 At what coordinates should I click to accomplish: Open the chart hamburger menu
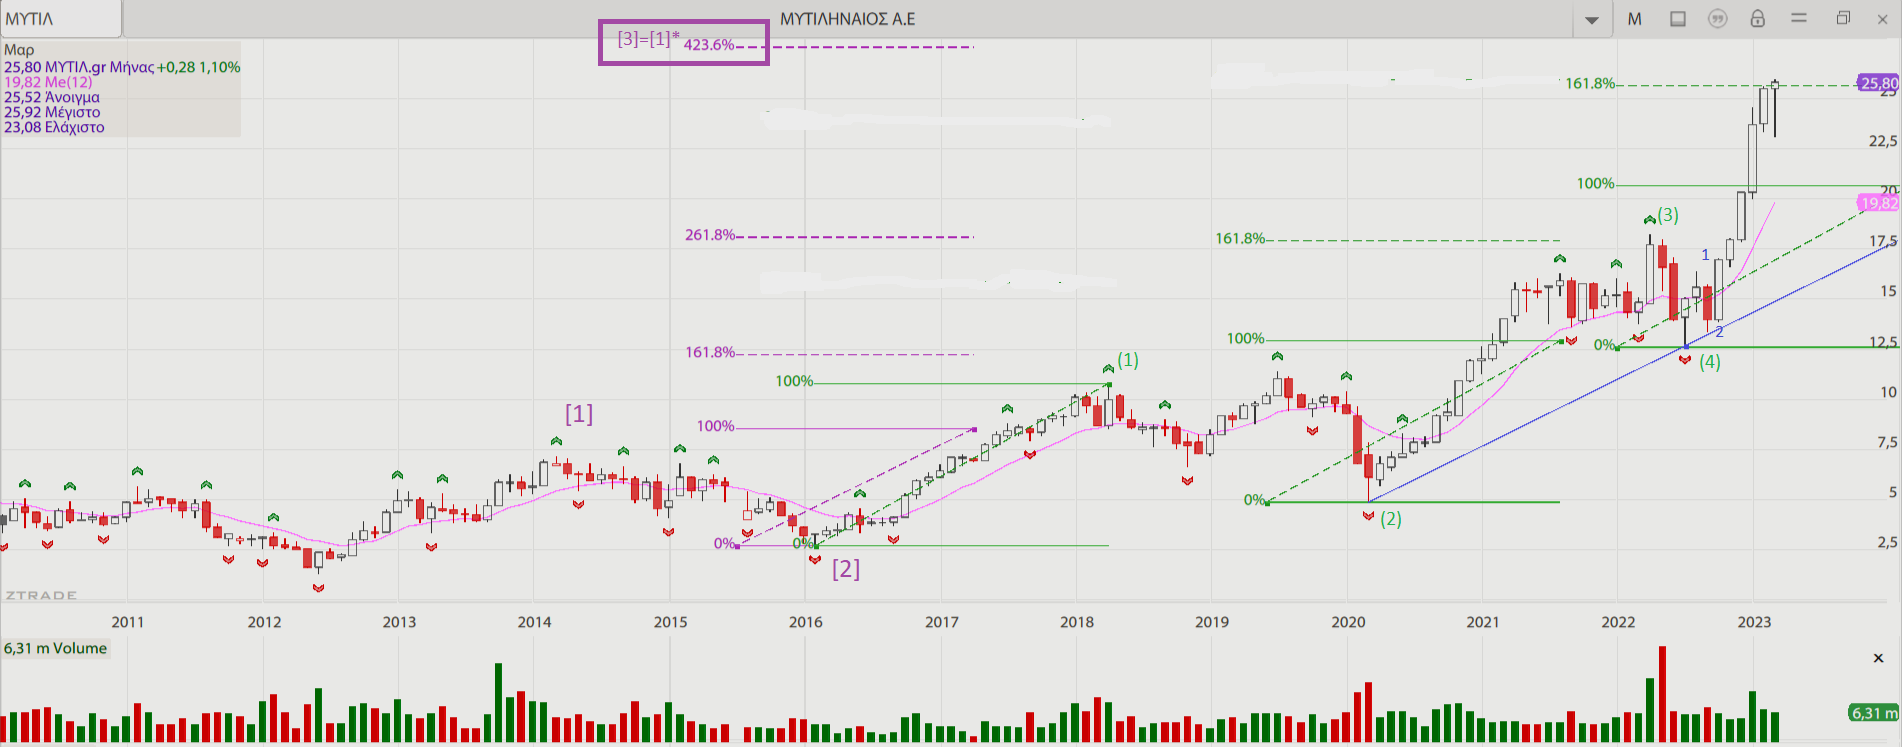(x=1799, y=19)
